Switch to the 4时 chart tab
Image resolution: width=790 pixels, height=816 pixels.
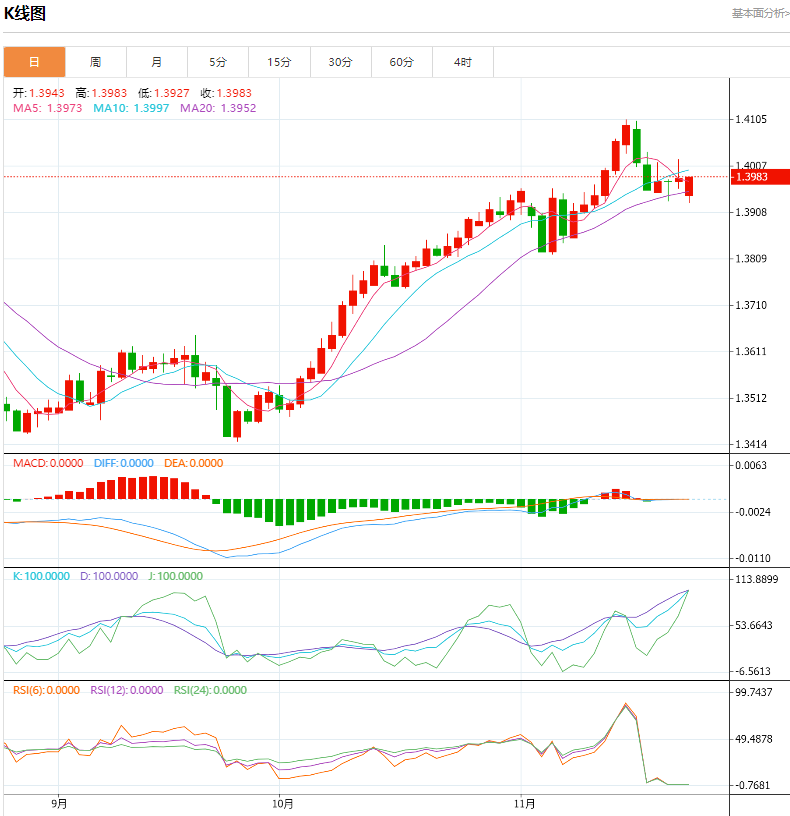coord(462,62)
